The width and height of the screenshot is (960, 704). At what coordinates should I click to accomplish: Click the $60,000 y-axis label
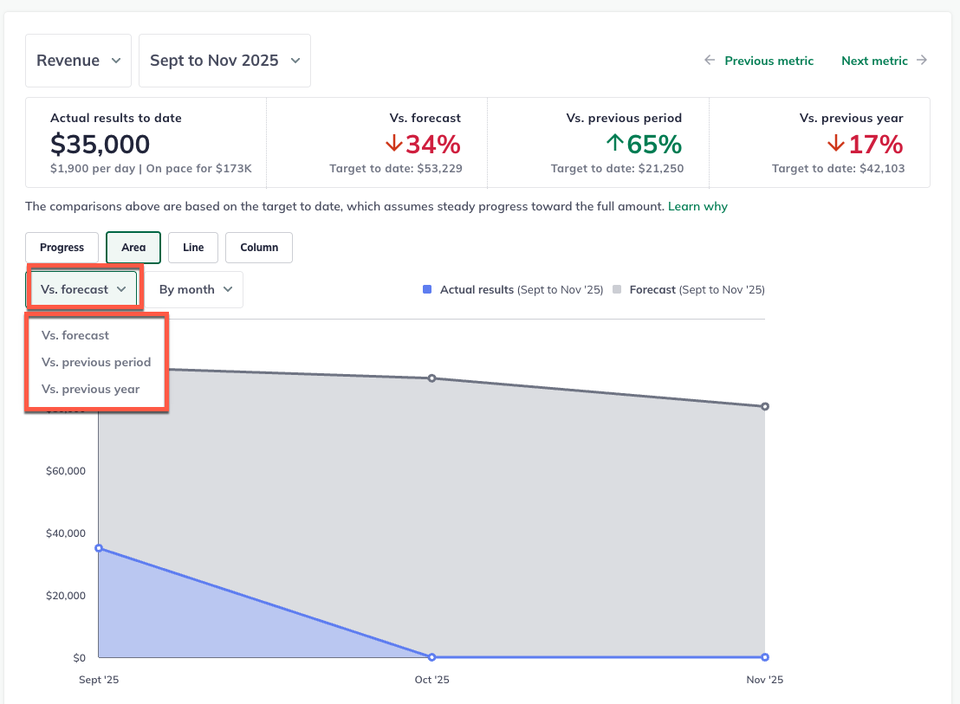(66, 471)
